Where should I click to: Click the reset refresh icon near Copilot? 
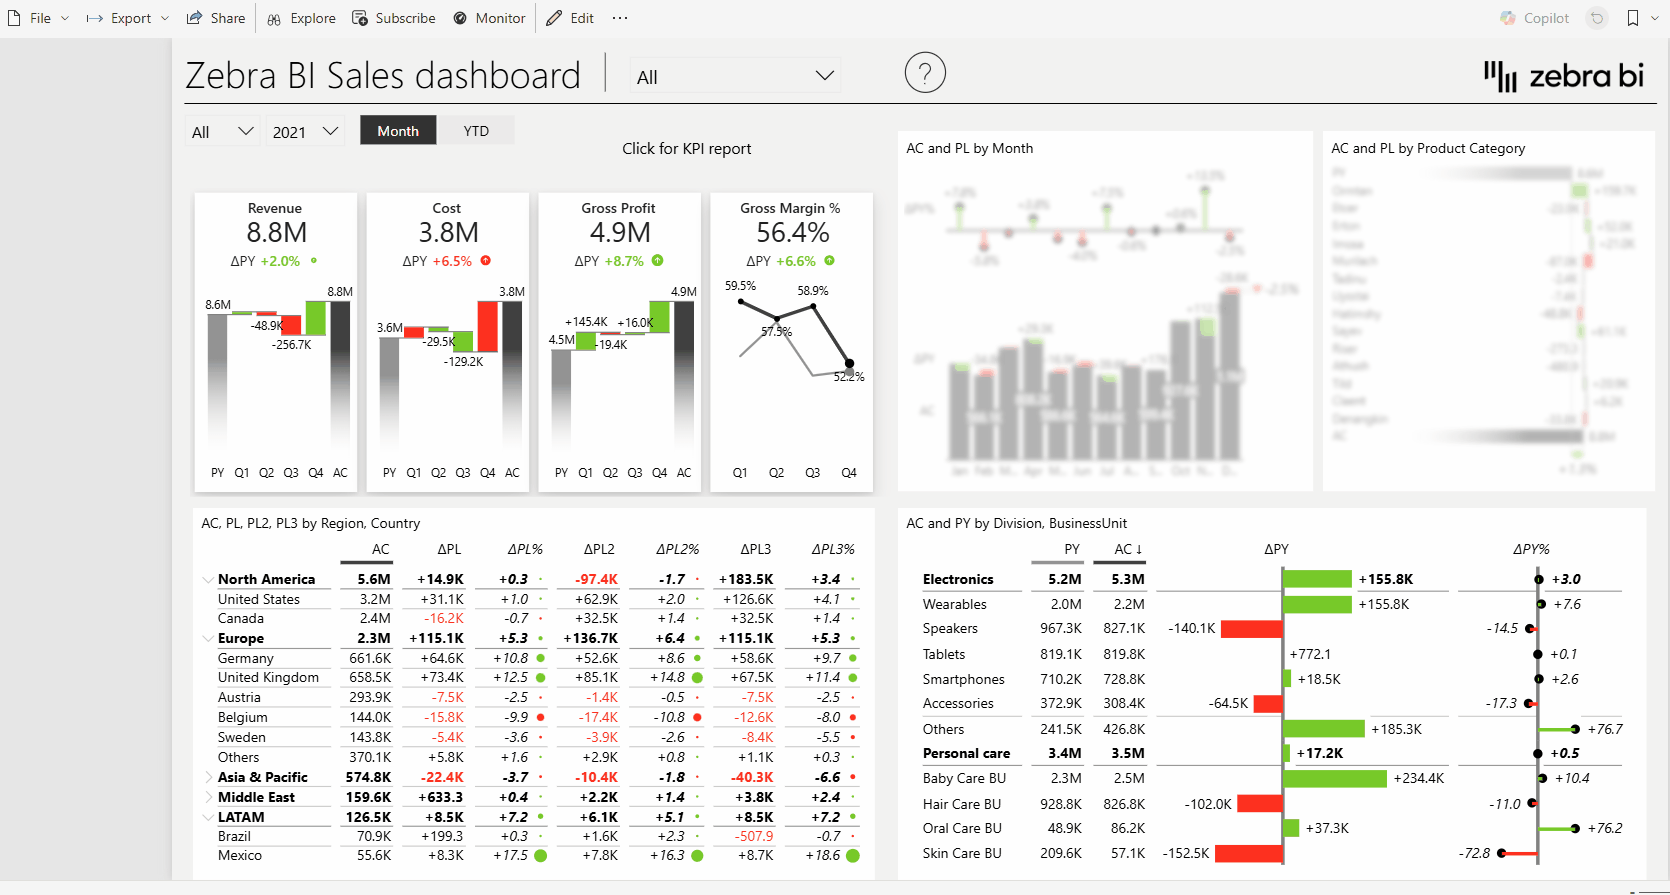click(1597, 18)
